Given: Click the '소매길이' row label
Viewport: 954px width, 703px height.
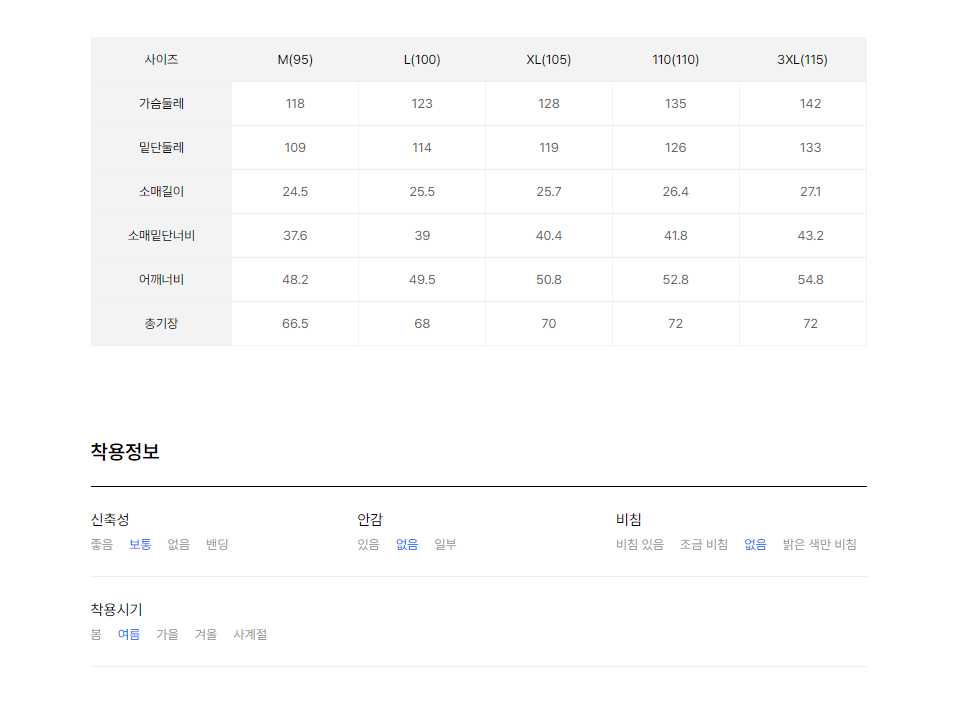Looking at the screenshot, I should point(161,192).
